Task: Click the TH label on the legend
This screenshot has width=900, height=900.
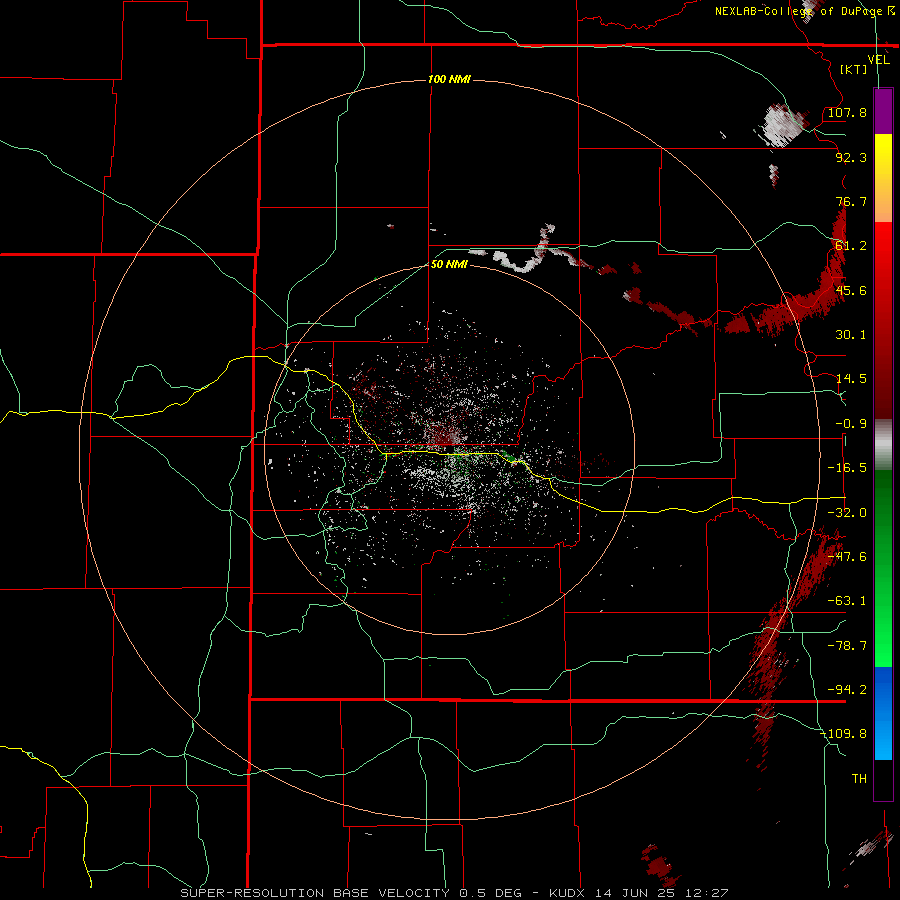Action: (x=859, y=779)
